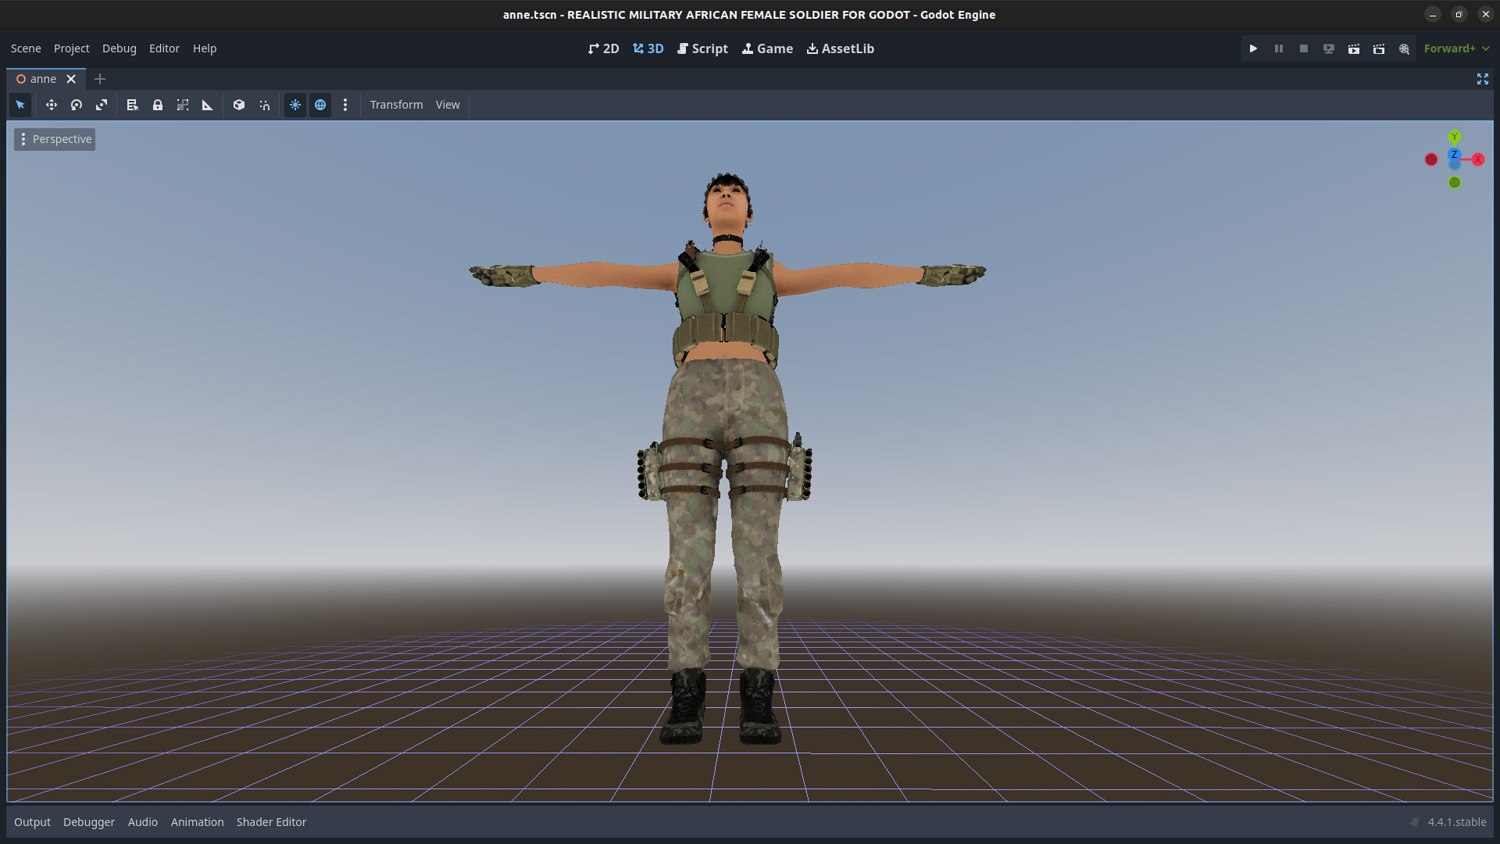The width and height of the screenshot is (1500, 844).
Task: Open the Forward+ renderer dropdown
Action: point(1456,48)
